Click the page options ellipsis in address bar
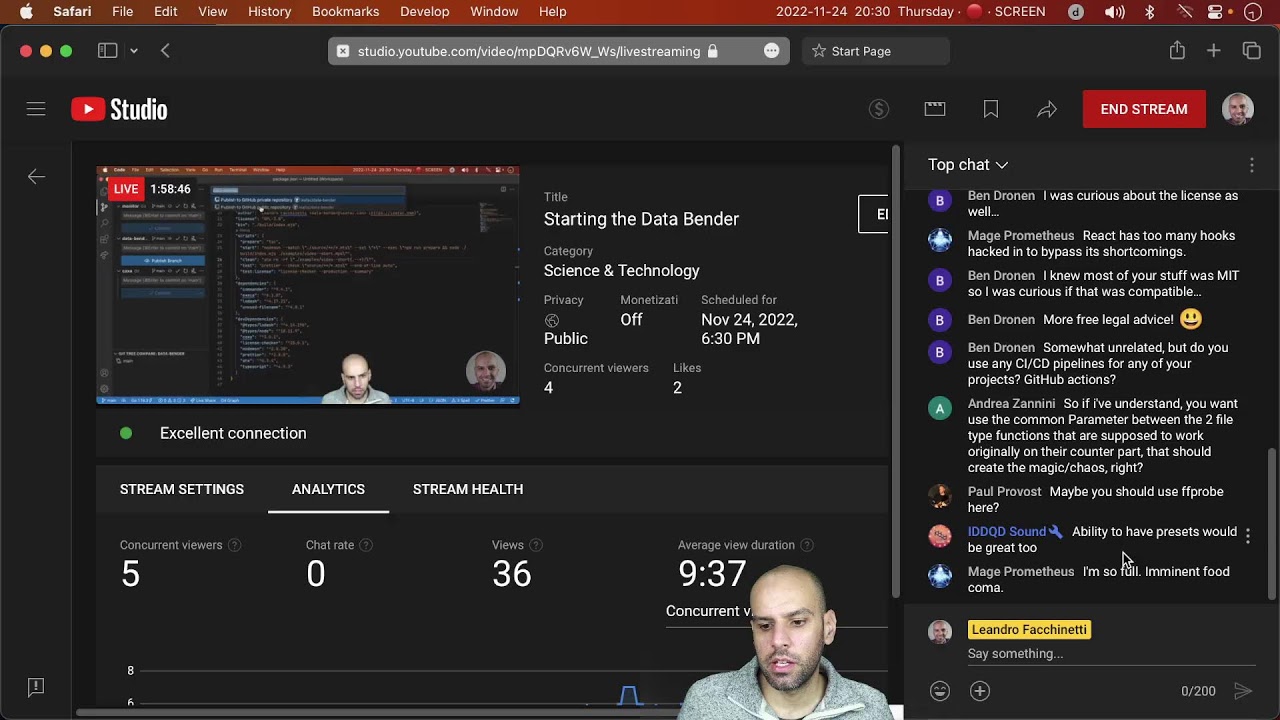 point(772,51)
